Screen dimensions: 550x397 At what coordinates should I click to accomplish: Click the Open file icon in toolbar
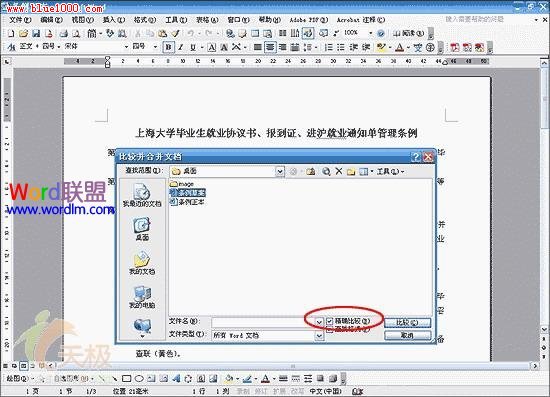(x=23, y=33)
